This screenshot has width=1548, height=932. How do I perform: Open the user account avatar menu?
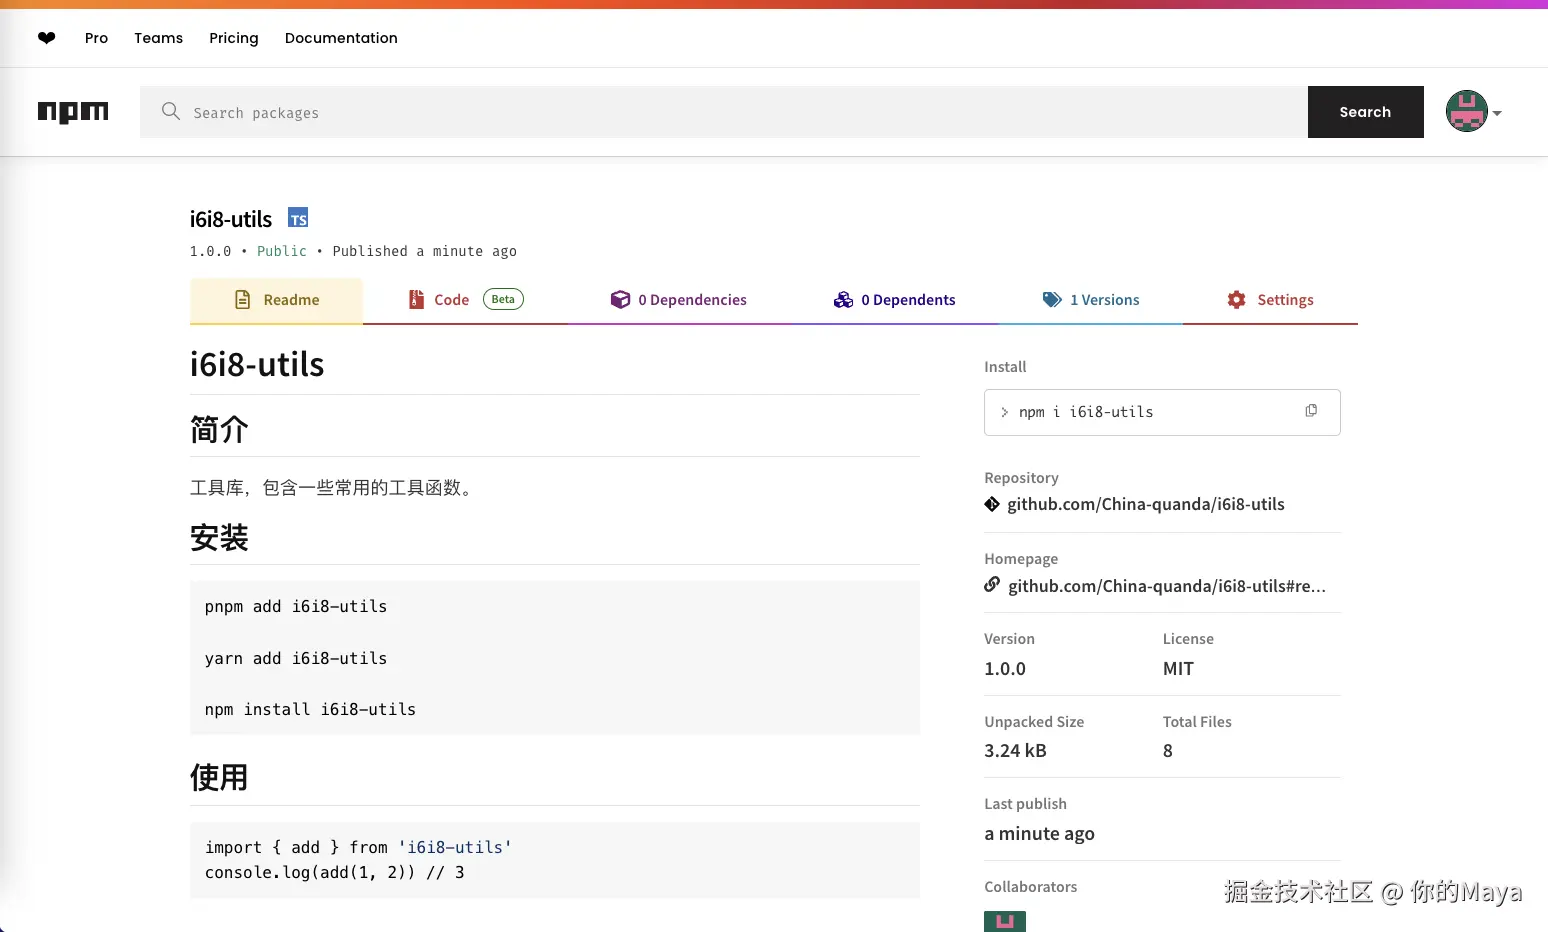point(1465,112)
